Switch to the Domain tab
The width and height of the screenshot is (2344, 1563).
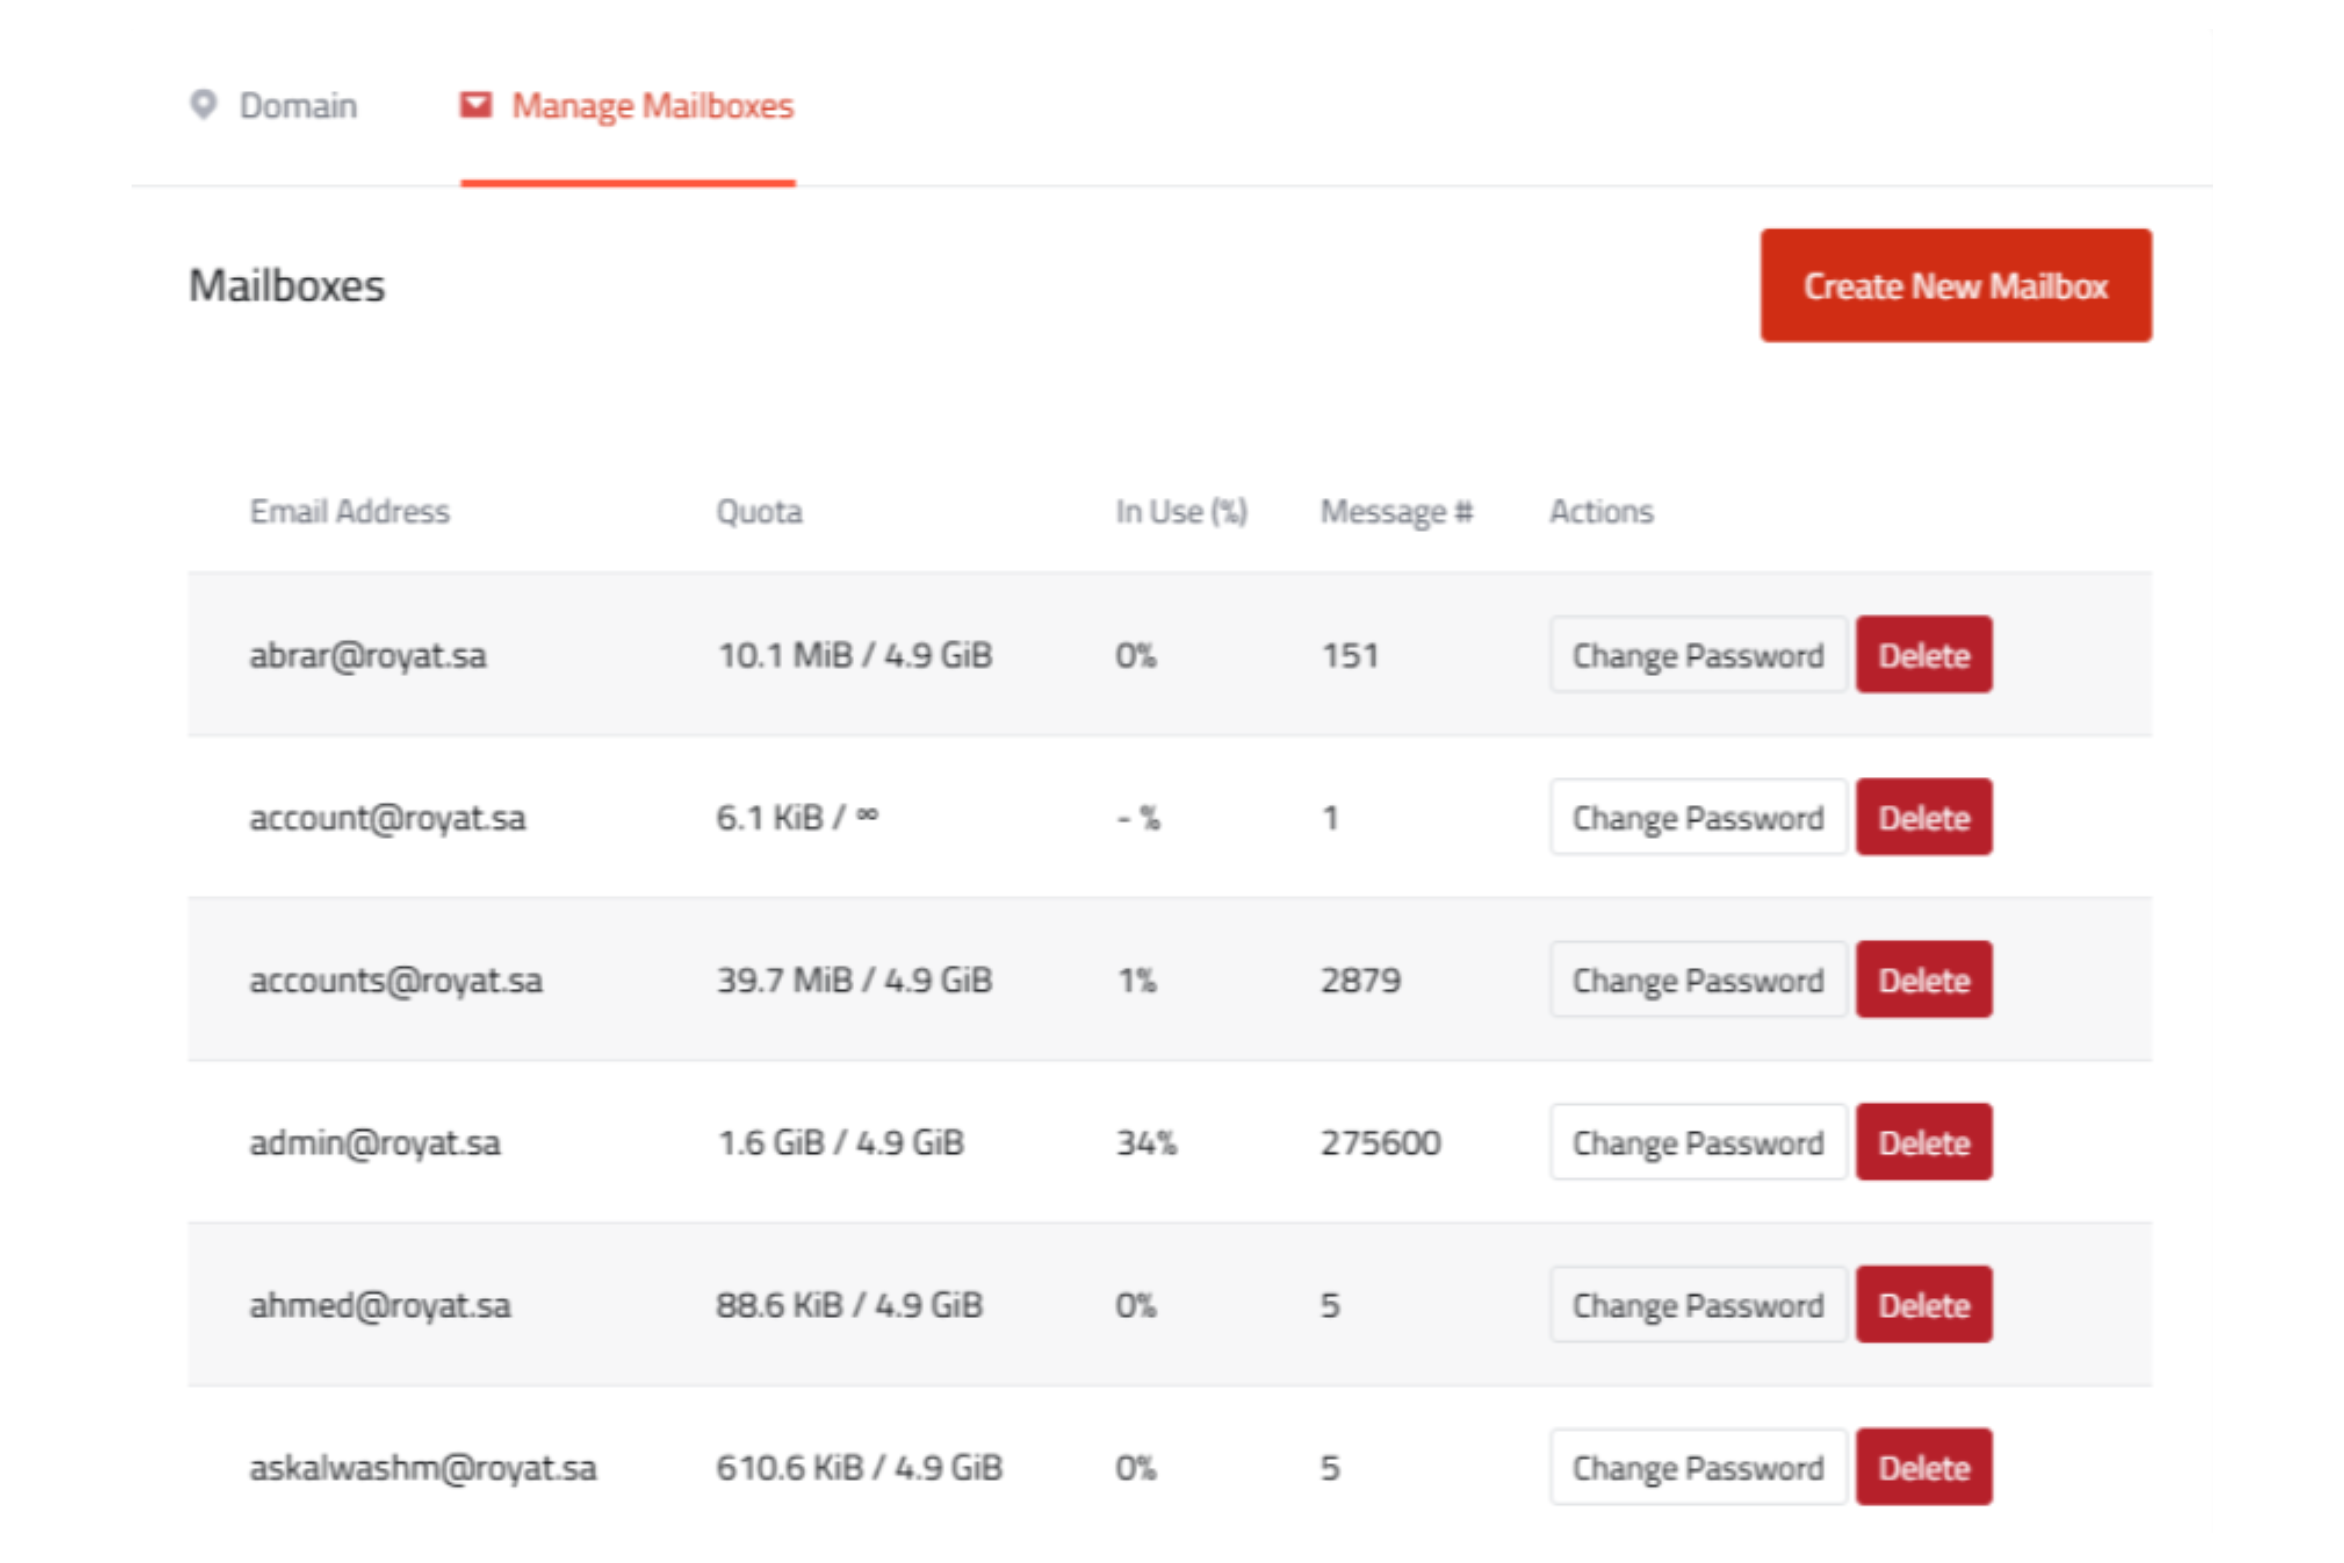[x=297, y=106]
